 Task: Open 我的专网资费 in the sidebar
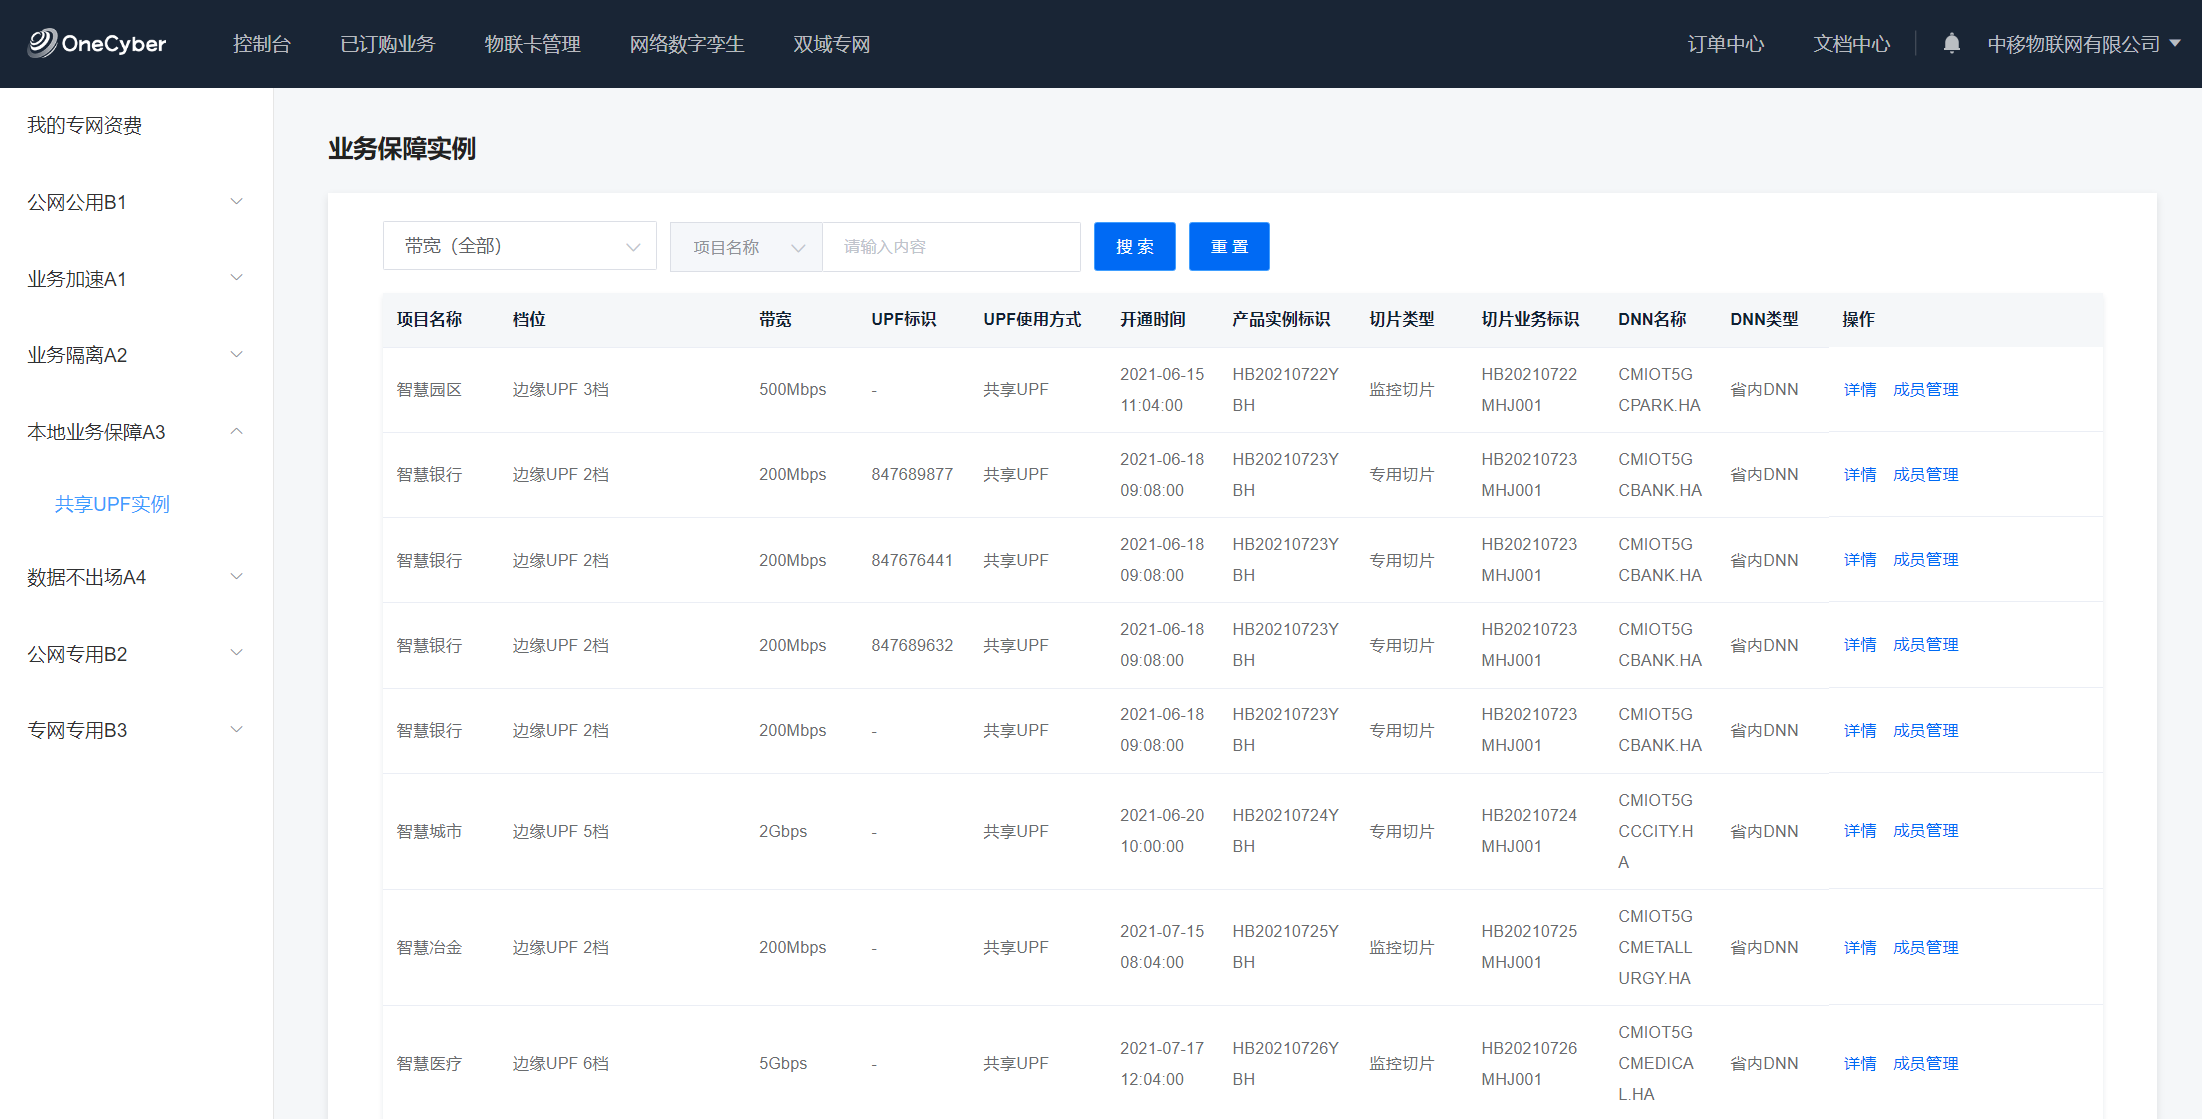coord(85,125)
